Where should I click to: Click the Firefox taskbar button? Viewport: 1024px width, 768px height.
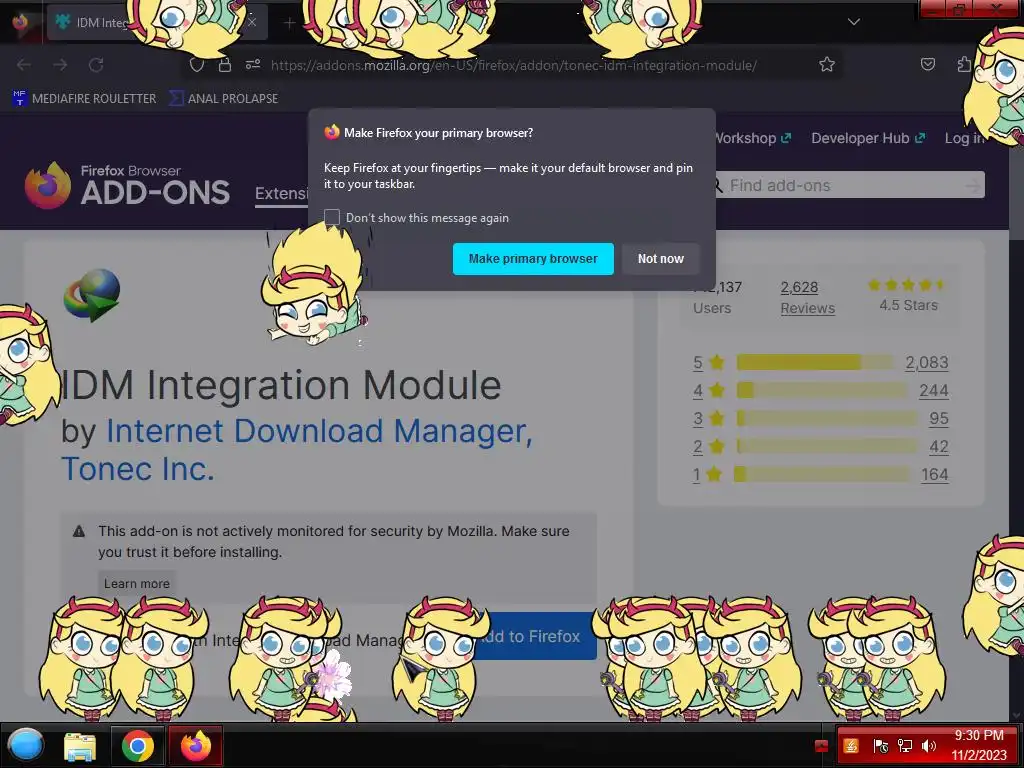196,746
